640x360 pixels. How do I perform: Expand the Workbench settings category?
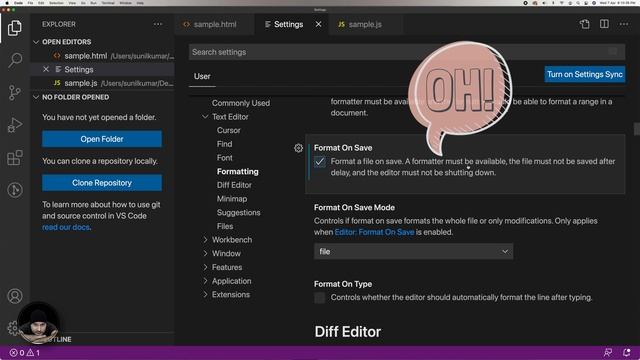[205, 240]
